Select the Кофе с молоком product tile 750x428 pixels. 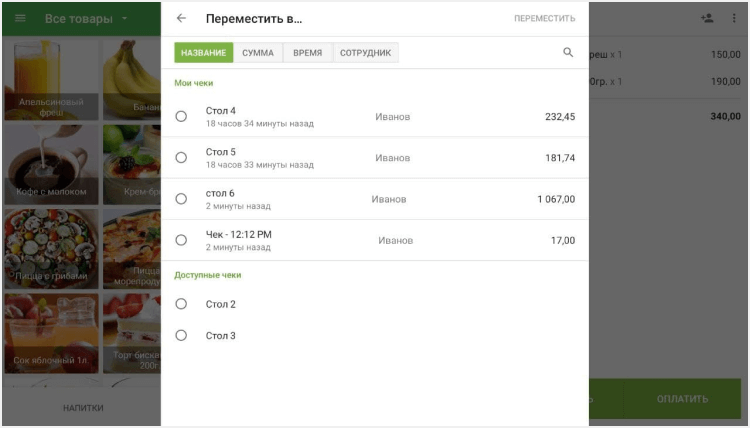[x=51, y=164]
